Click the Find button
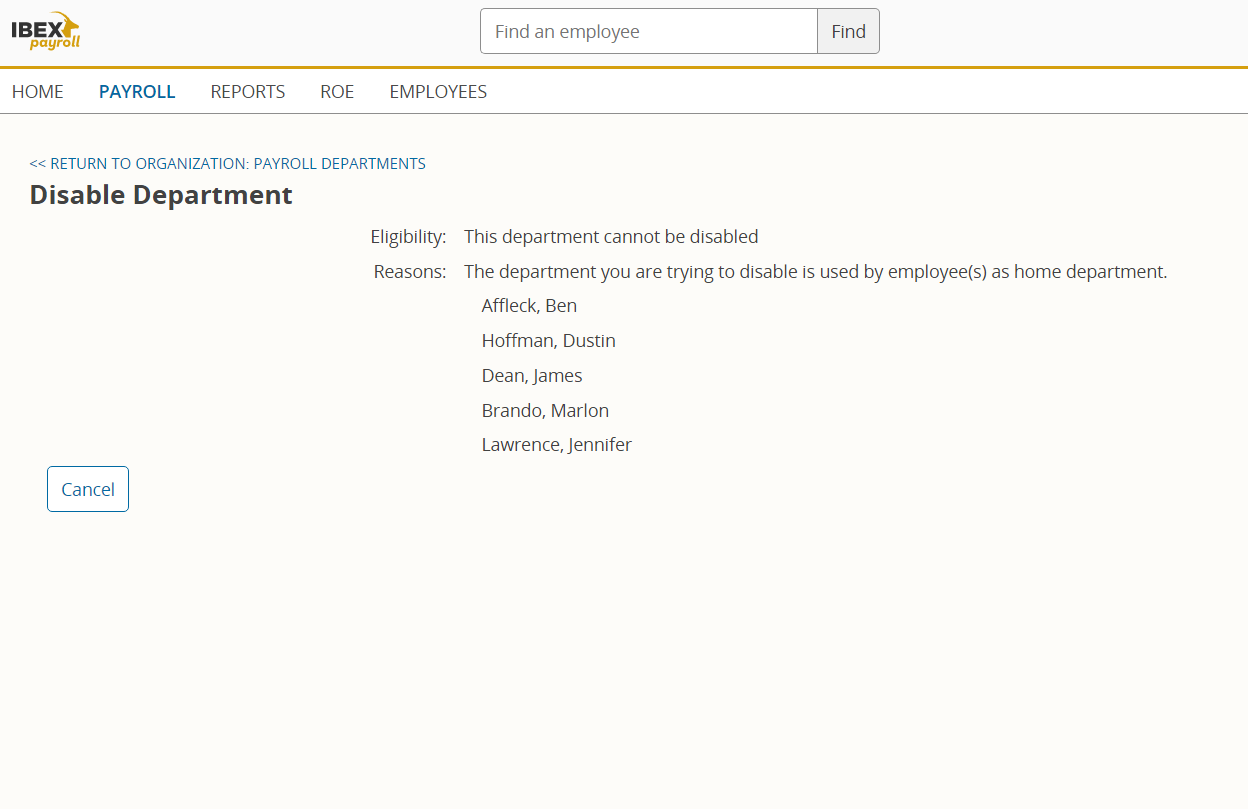 pyautogui.click(x=848, y=31)
